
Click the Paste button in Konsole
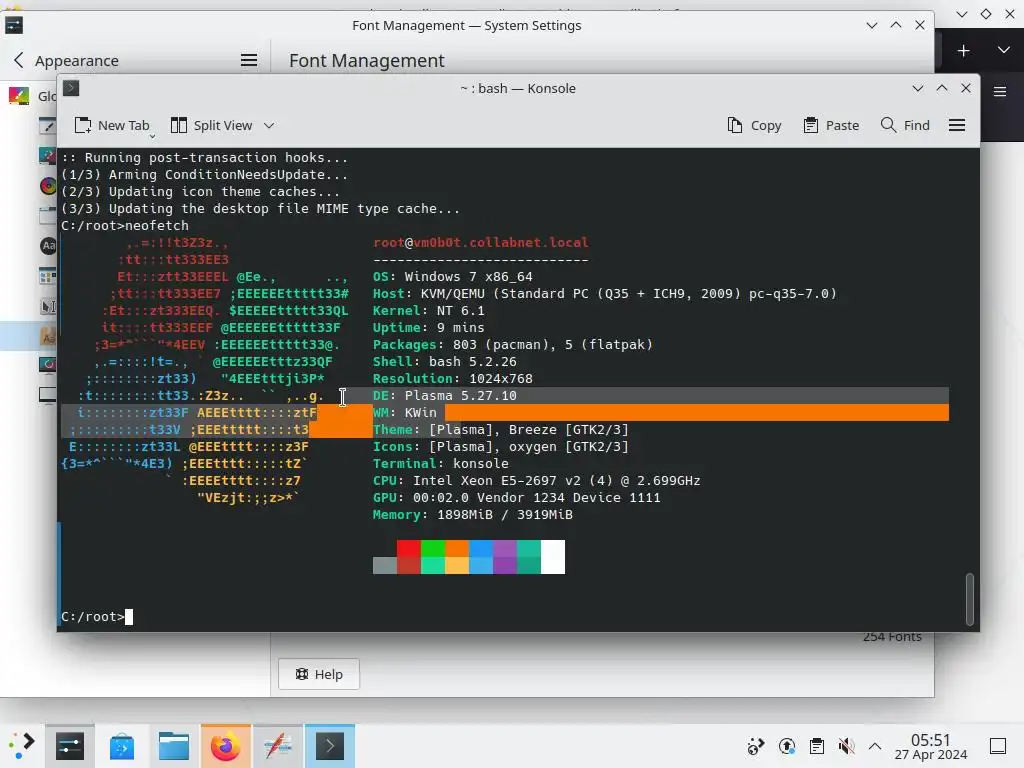831,125
